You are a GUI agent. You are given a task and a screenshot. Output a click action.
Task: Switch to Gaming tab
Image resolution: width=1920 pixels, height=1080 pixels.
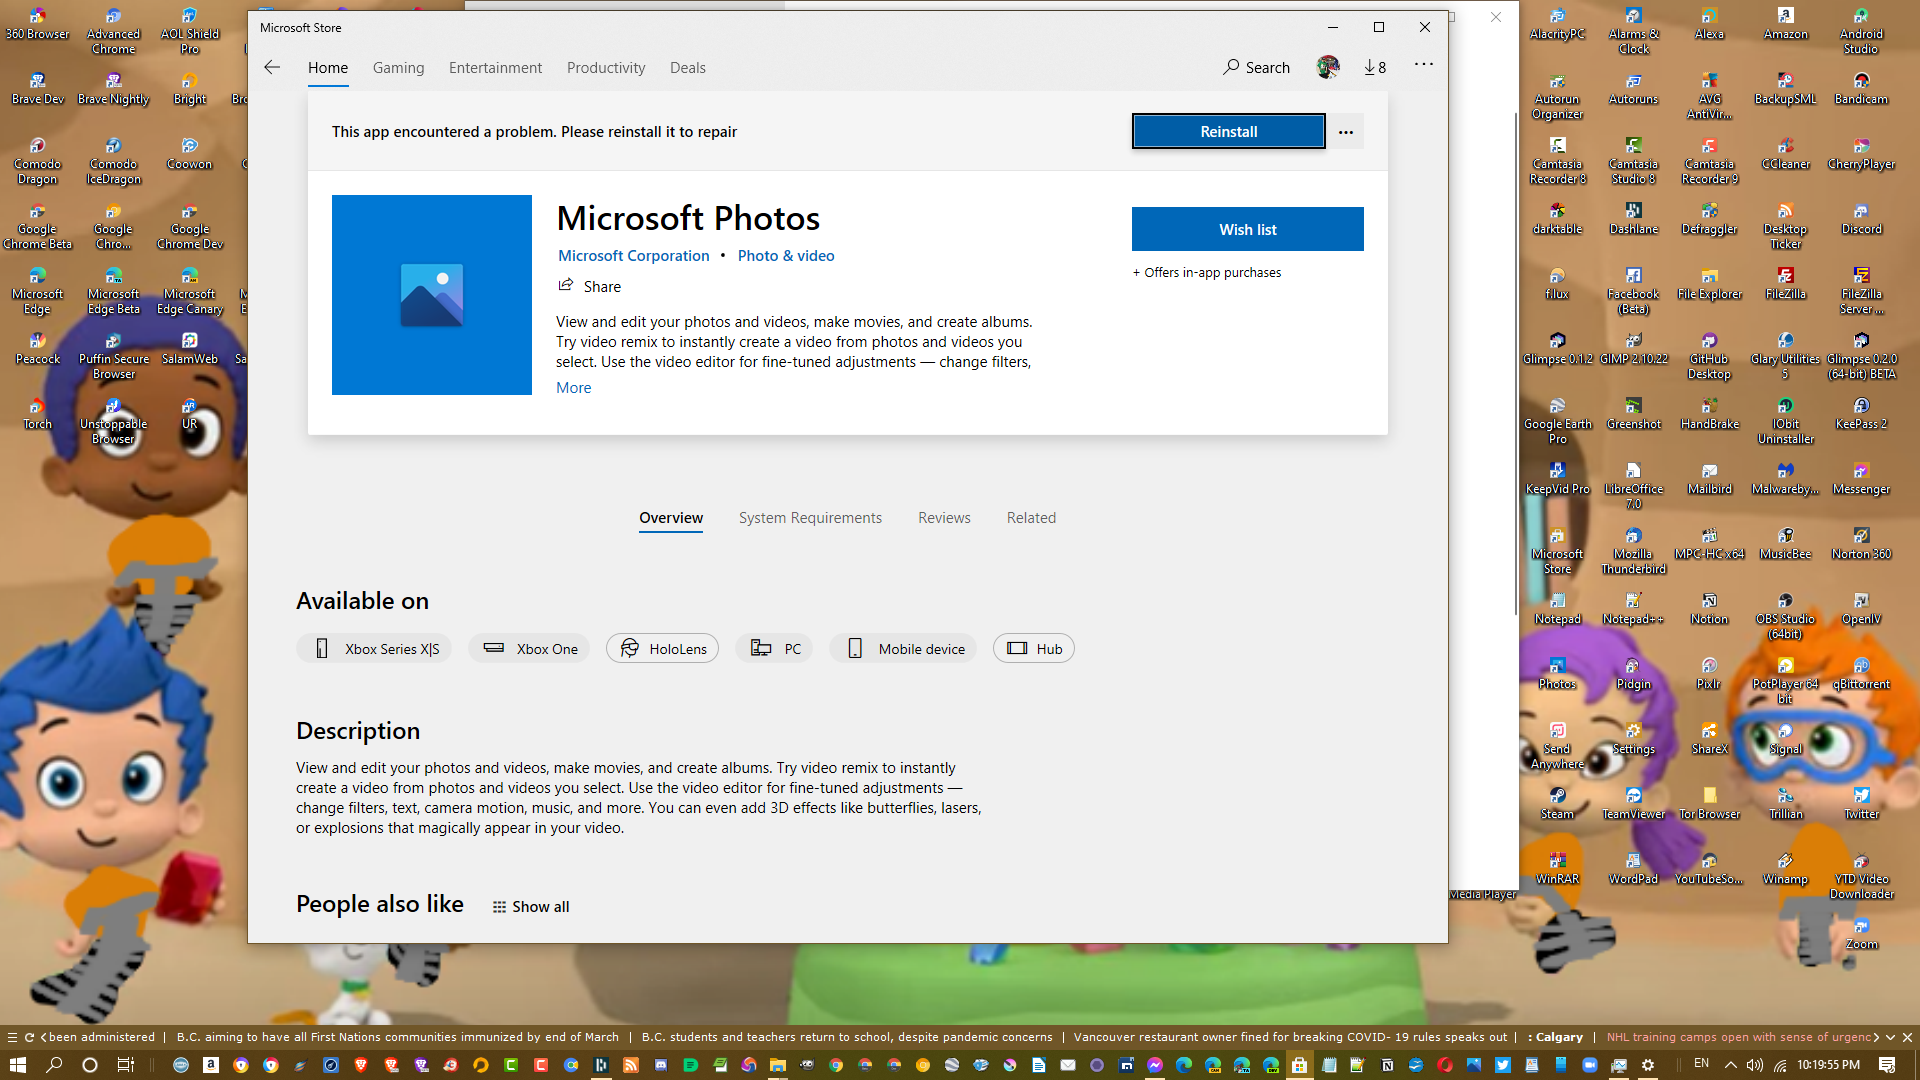tap(398, 67)
